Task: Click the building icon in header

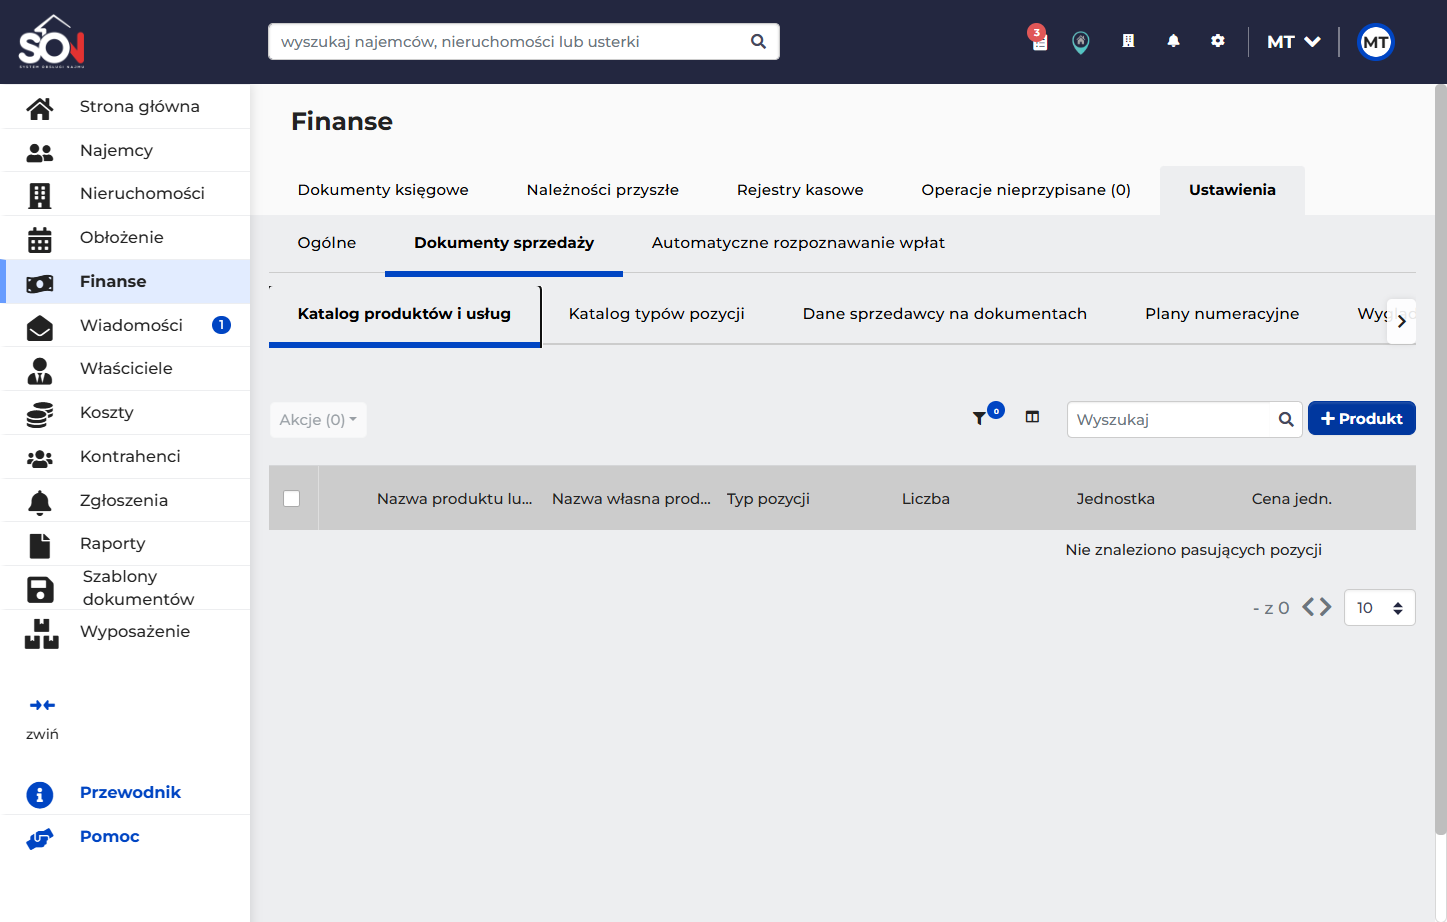Action: click(1128, 41)
